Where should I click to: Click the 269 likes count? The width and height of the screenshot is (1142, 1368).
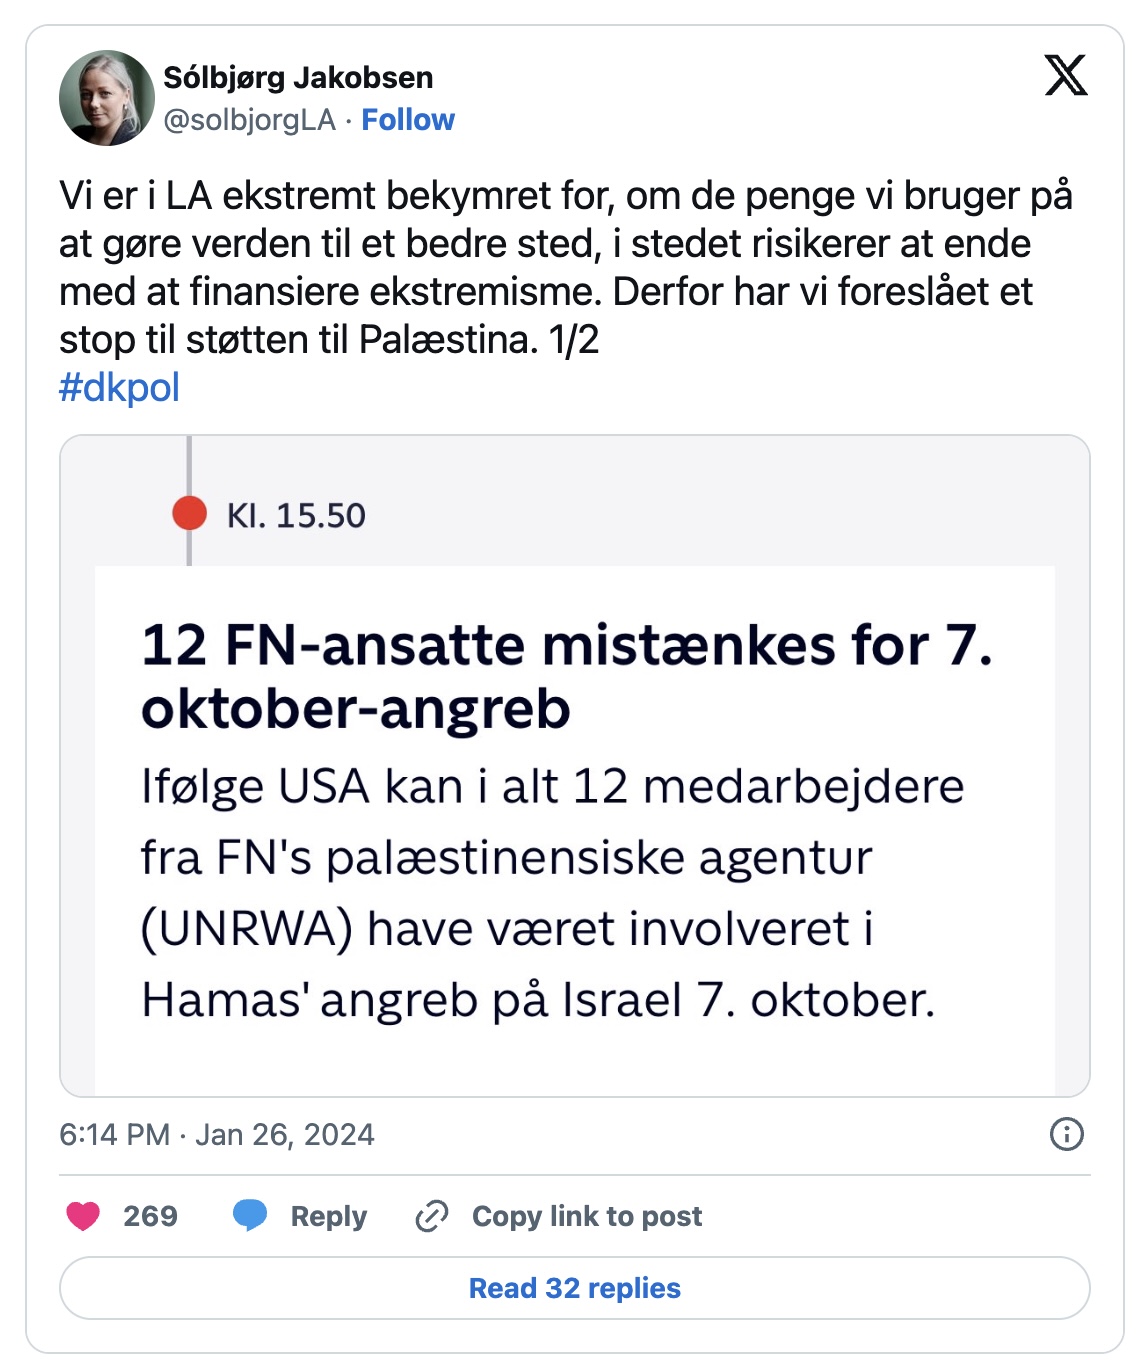coord(150,1216)
